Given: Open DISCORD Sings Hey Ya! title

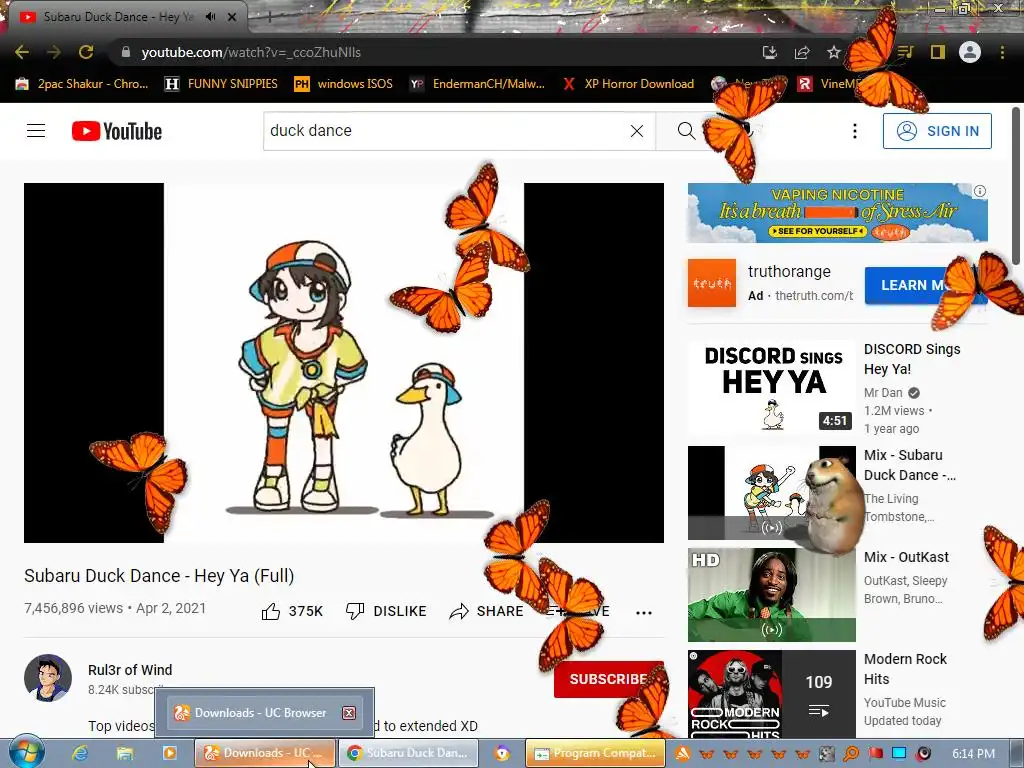Looking at the screenshot, I should pos(912,359).
